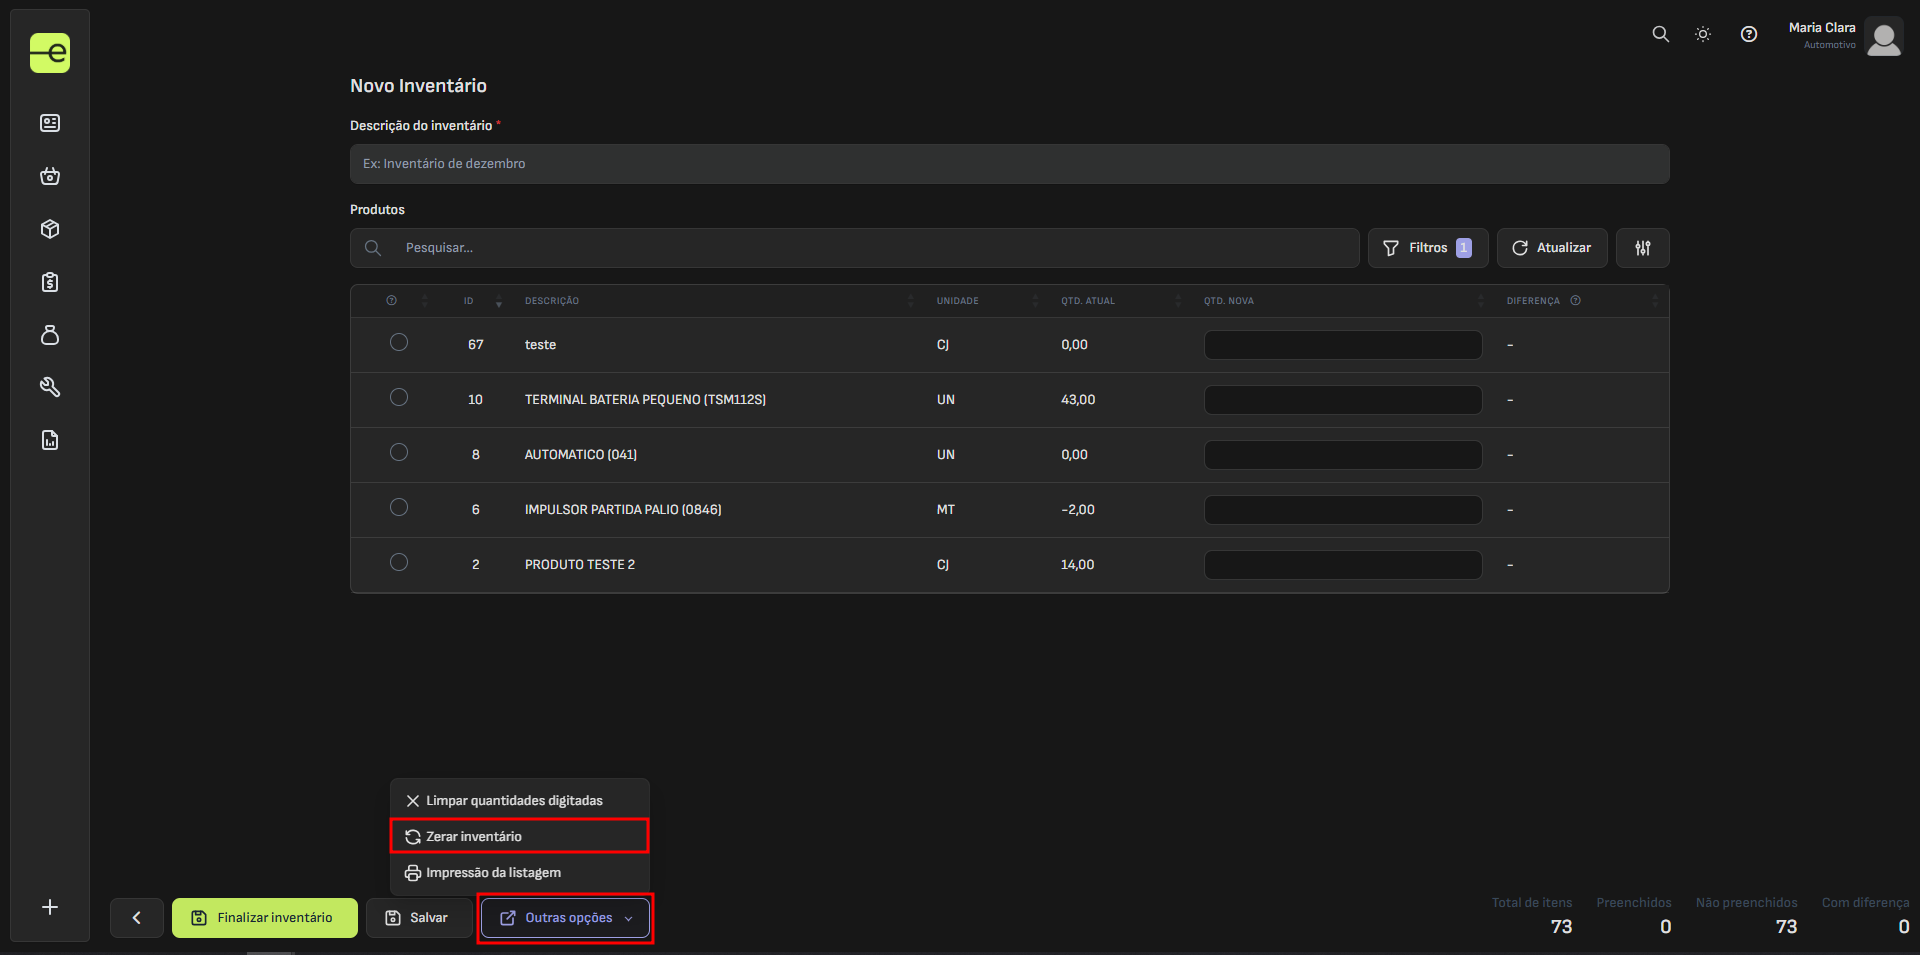Click the plus icon at sidebar bottom
This screenshot has width=1920, height=955.
click(50, 907)
